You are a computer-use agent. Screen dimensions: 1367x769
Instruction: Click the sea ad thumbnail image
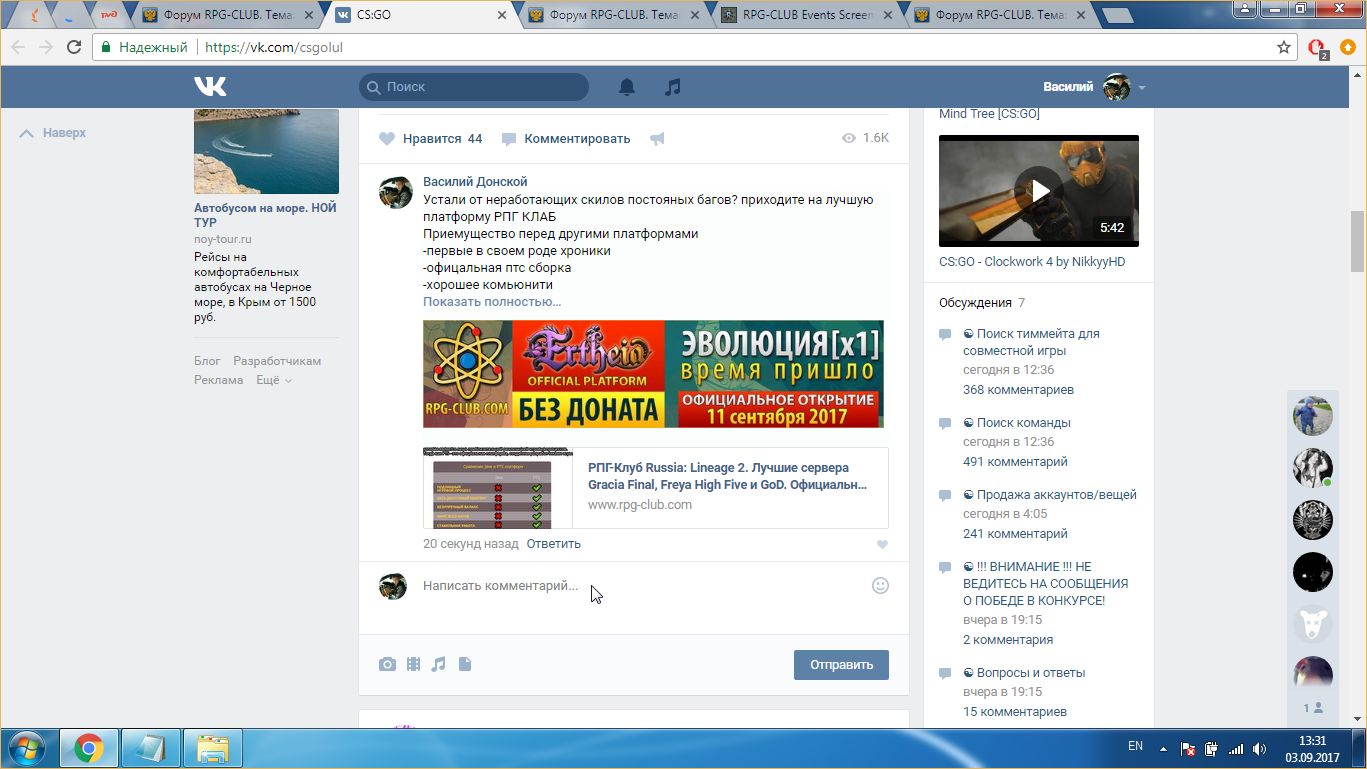(266, 151)
